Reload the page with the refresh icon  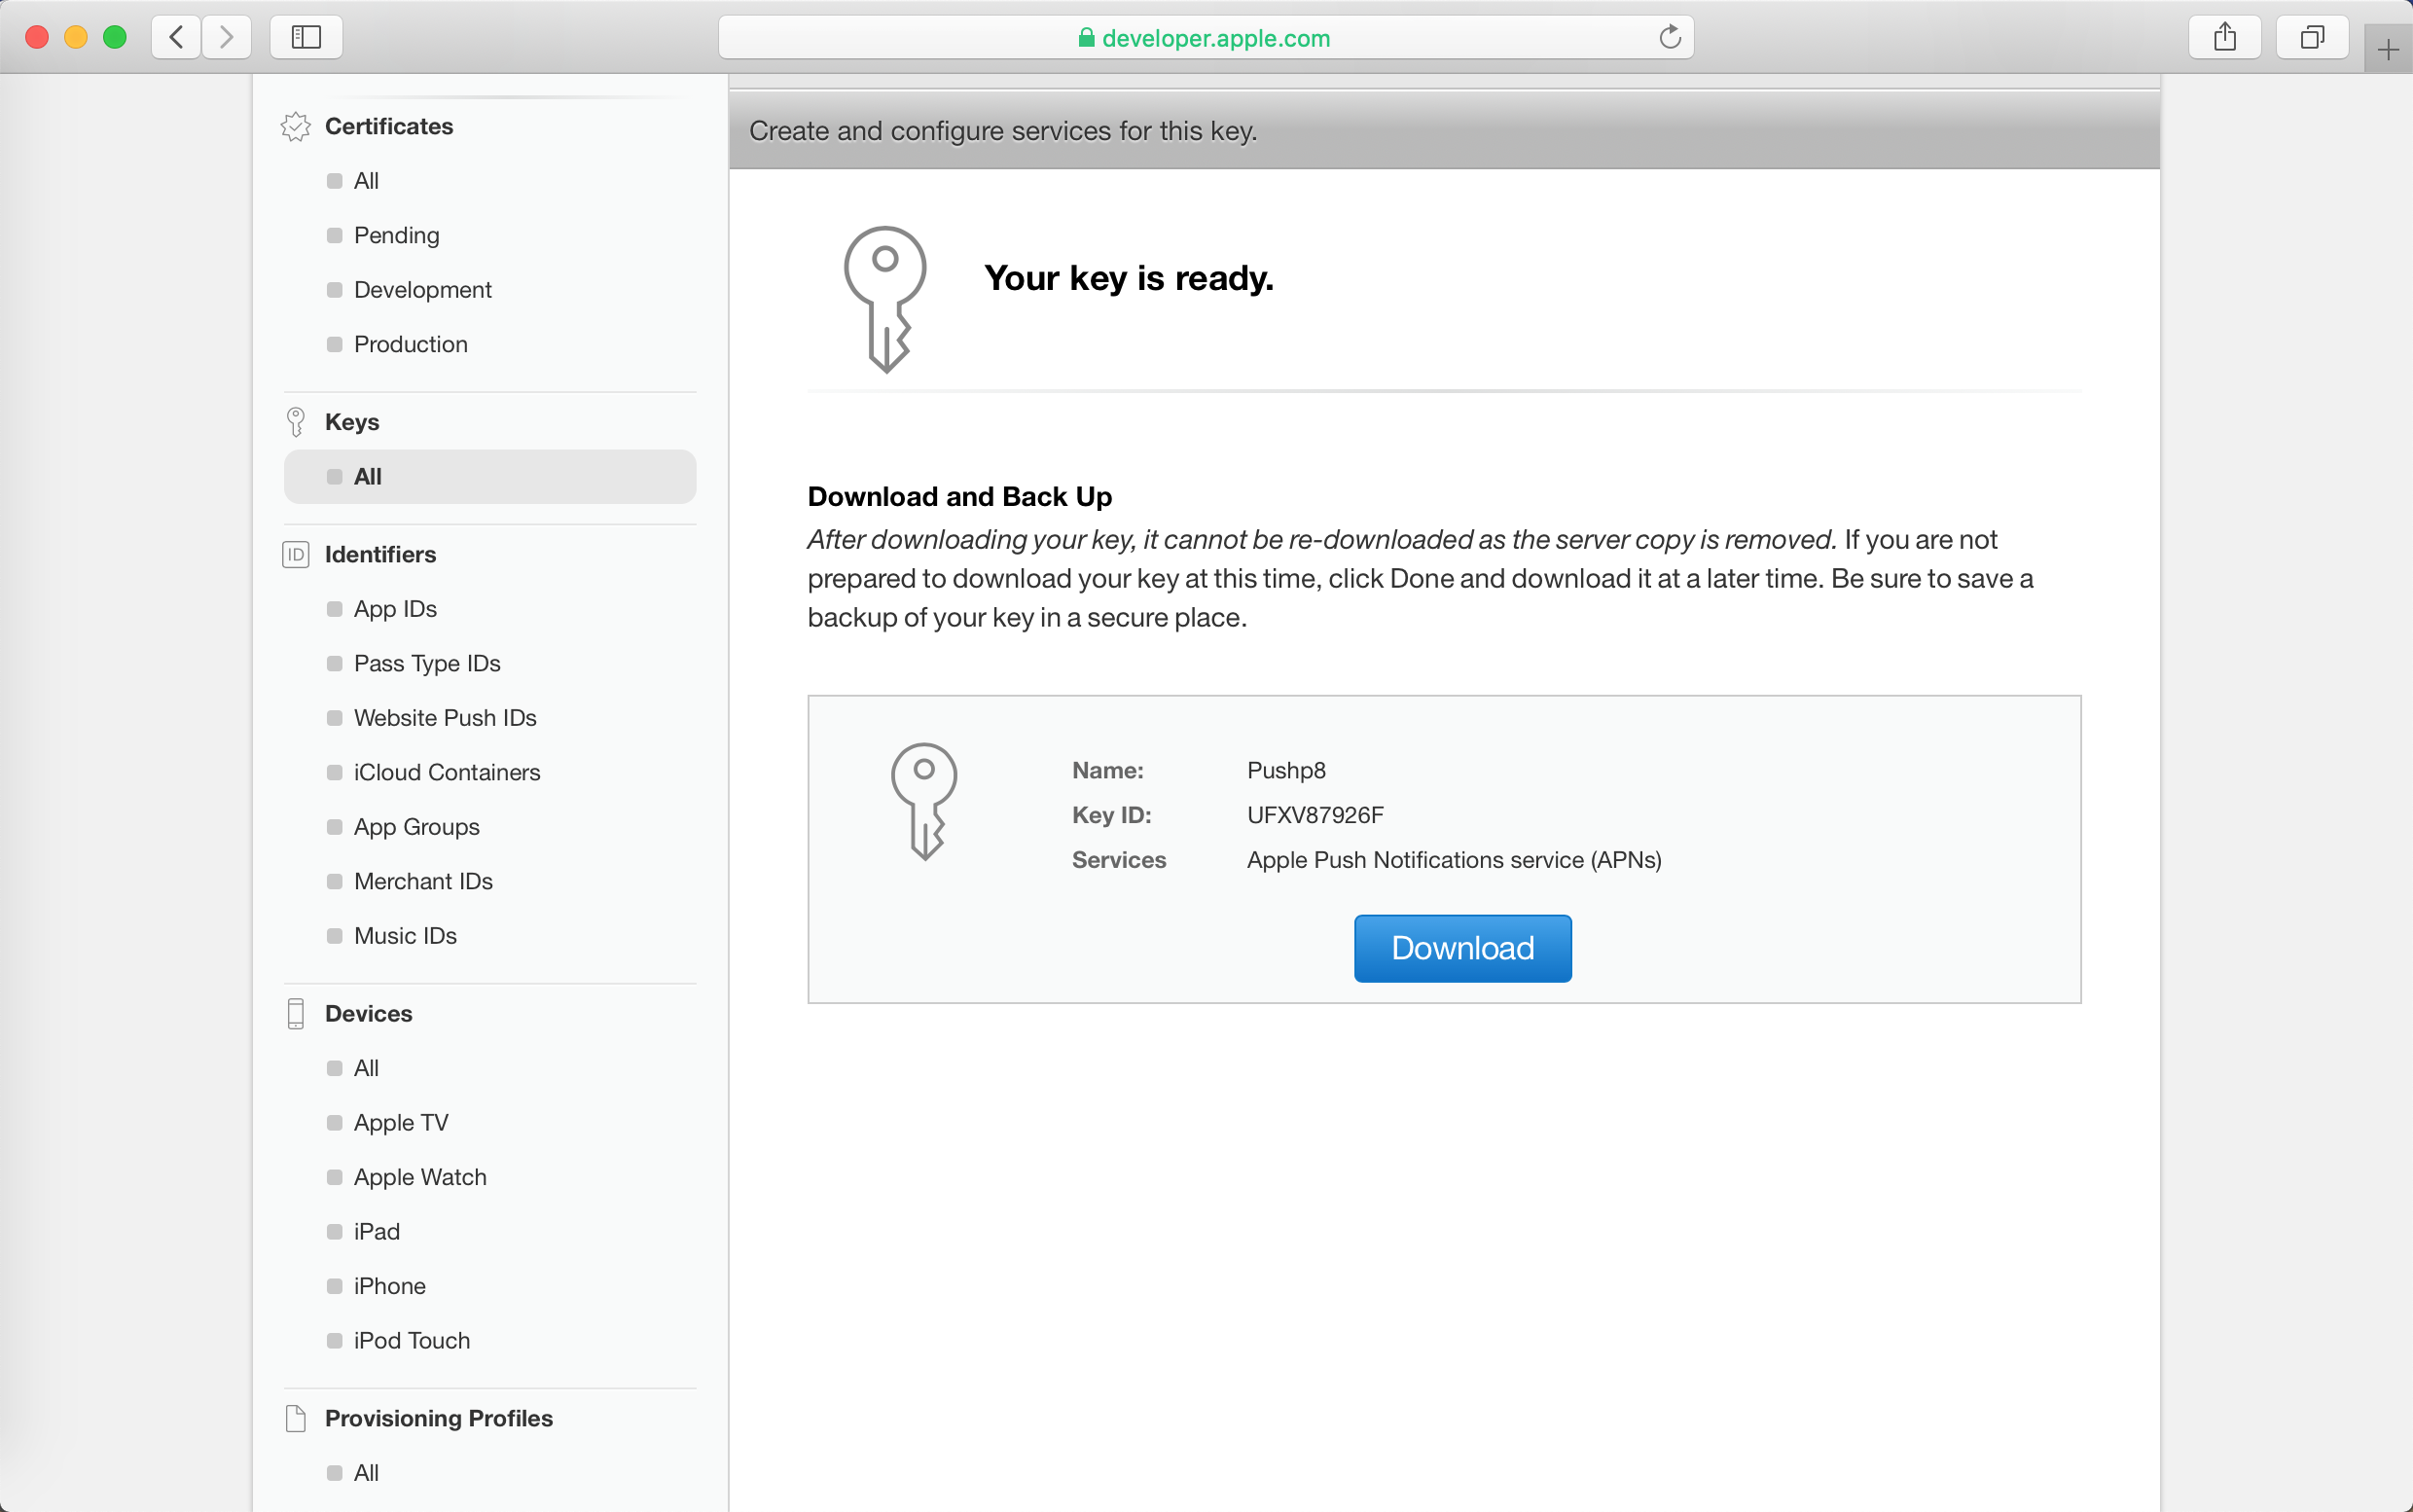click(1669, 38)
